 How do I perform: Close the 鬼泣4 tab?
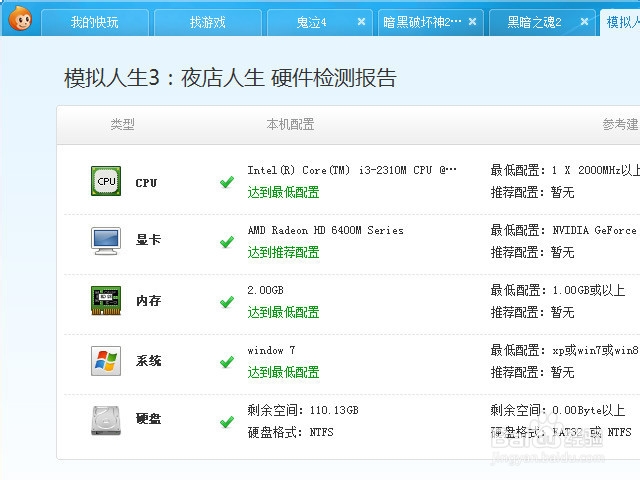(361, 22)
